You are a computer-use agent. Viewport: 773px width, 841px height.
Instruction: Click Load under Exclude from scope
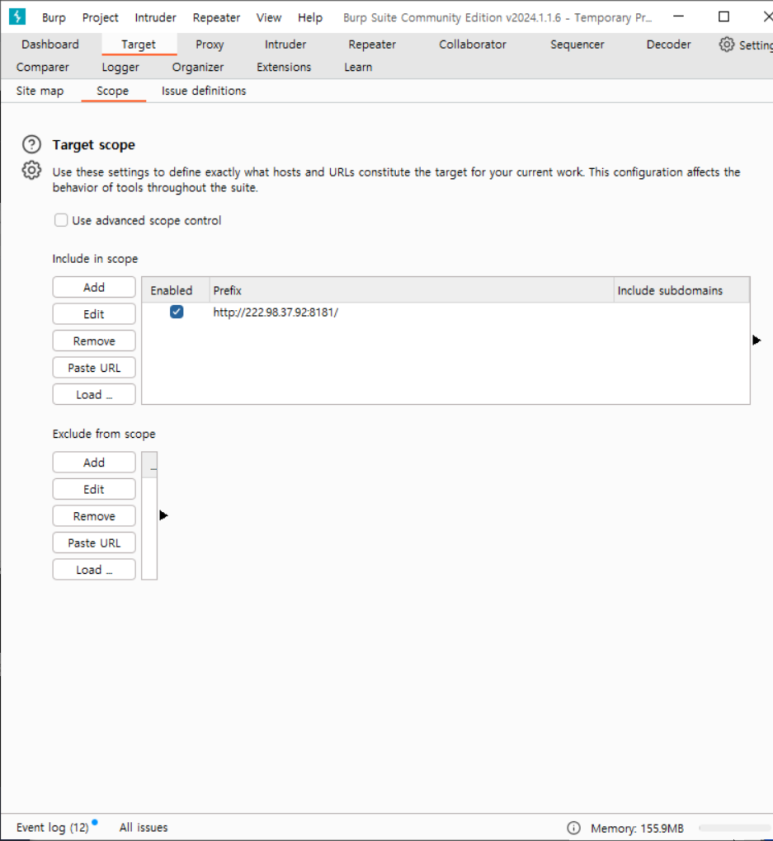(94, 569)
